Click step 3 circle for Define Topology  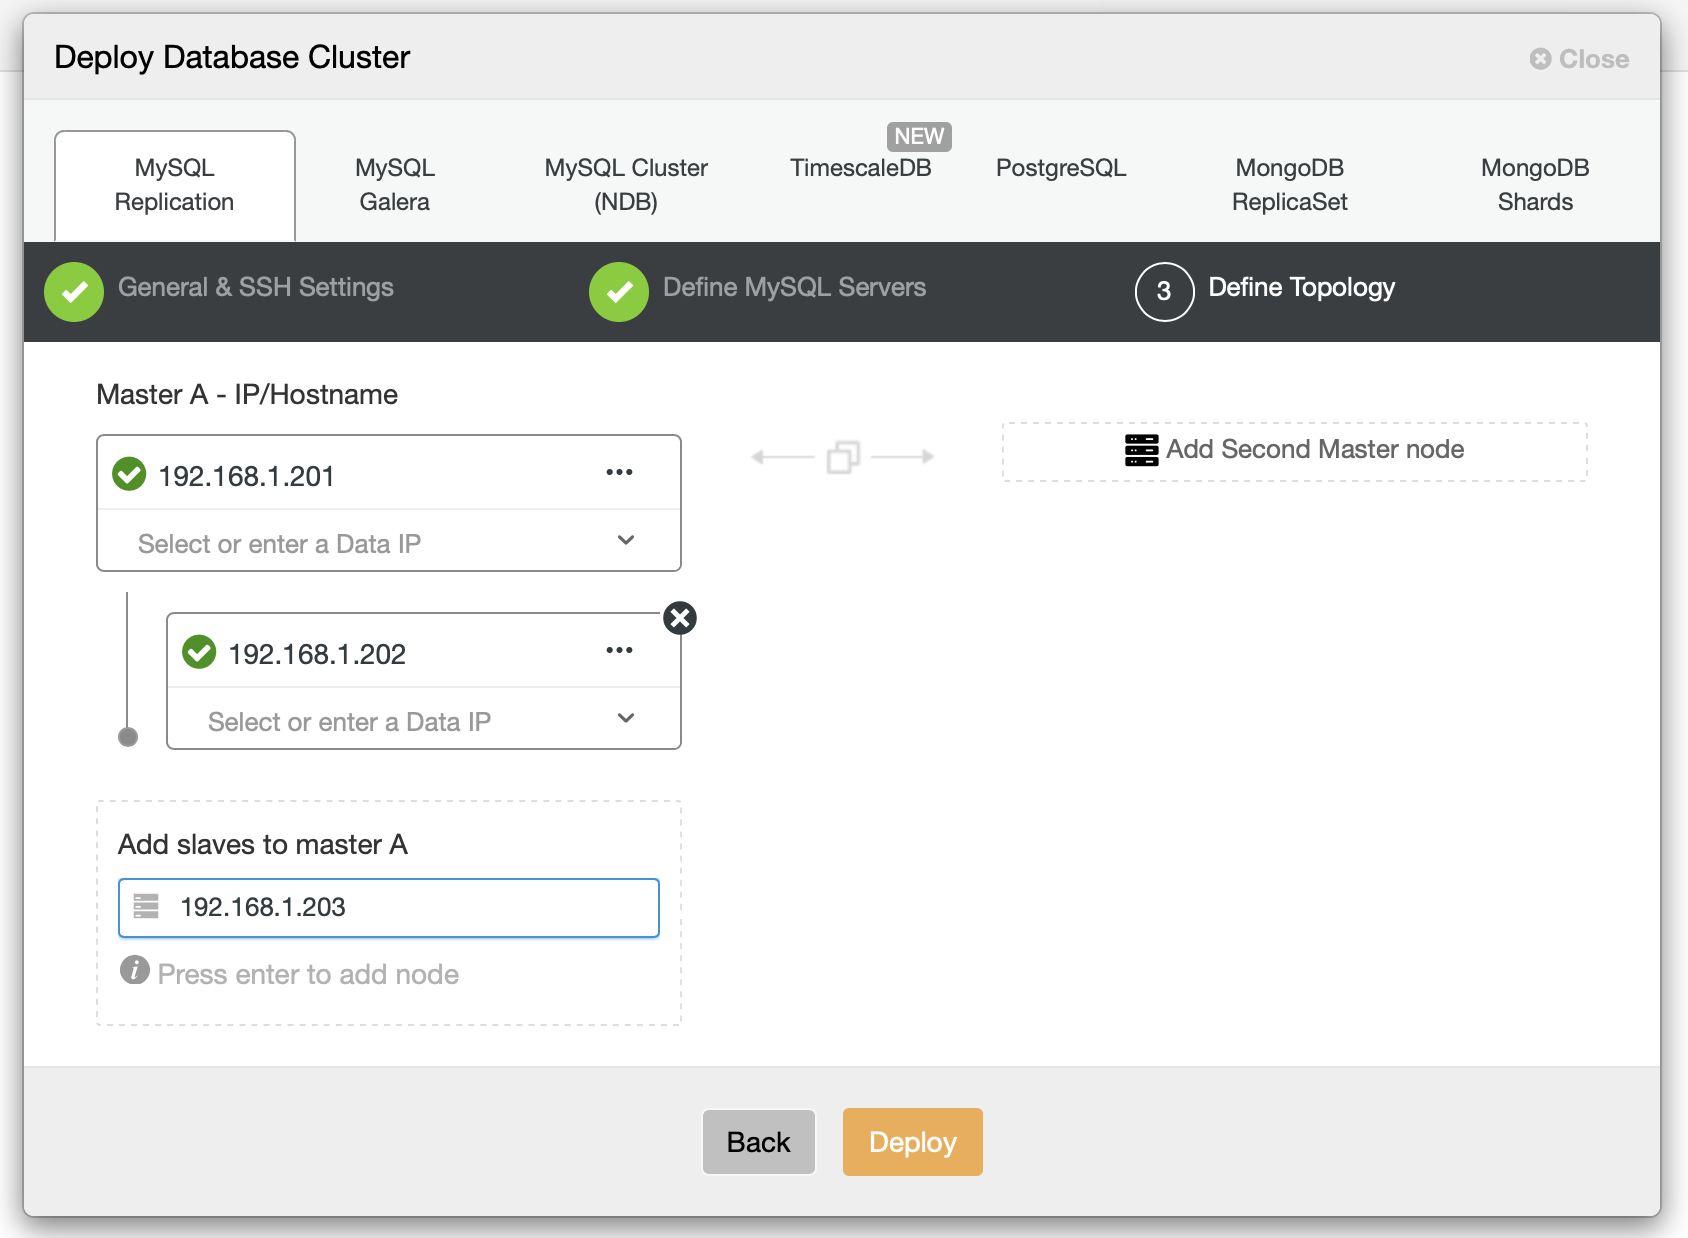click(1164, 292)
